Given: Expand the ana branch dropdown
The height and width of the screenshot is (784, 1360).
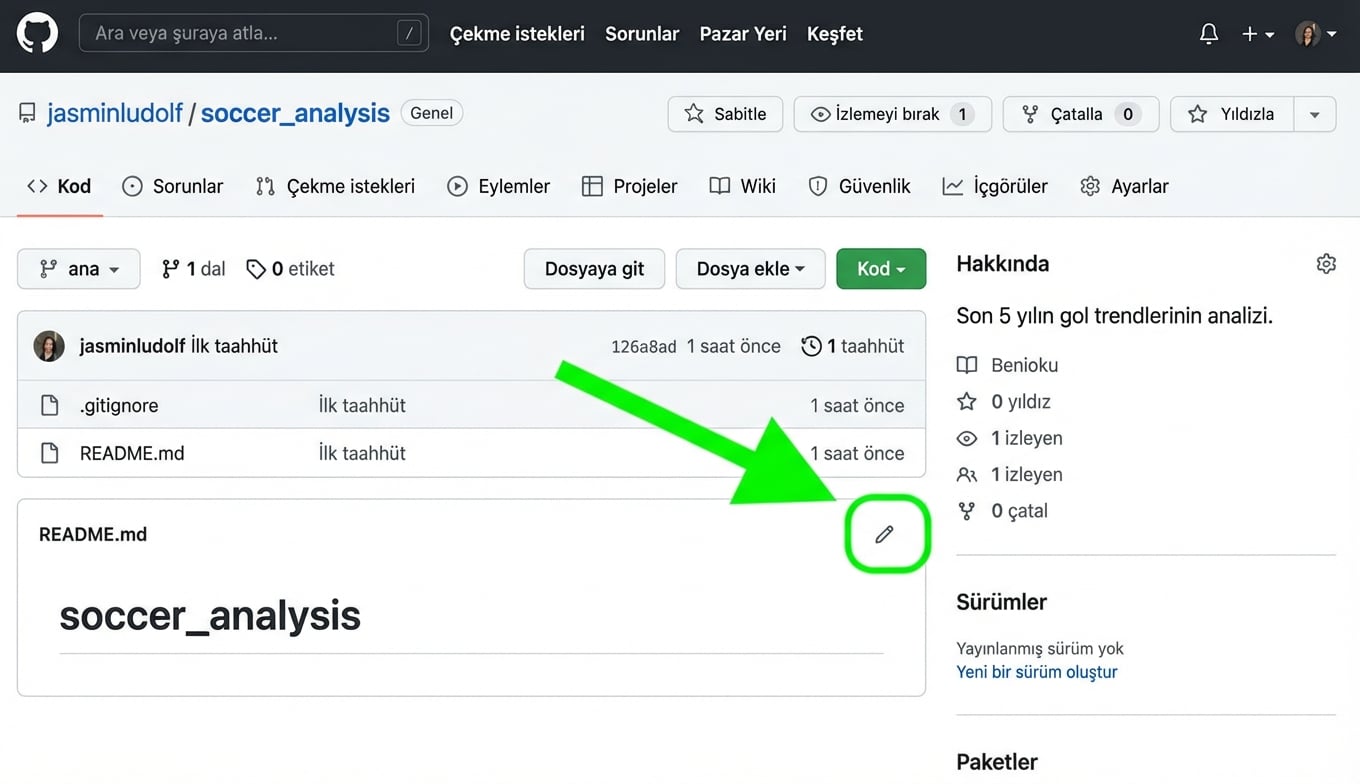Looking at the screenshot, I should pyautogui.click(x=79, y=269).
